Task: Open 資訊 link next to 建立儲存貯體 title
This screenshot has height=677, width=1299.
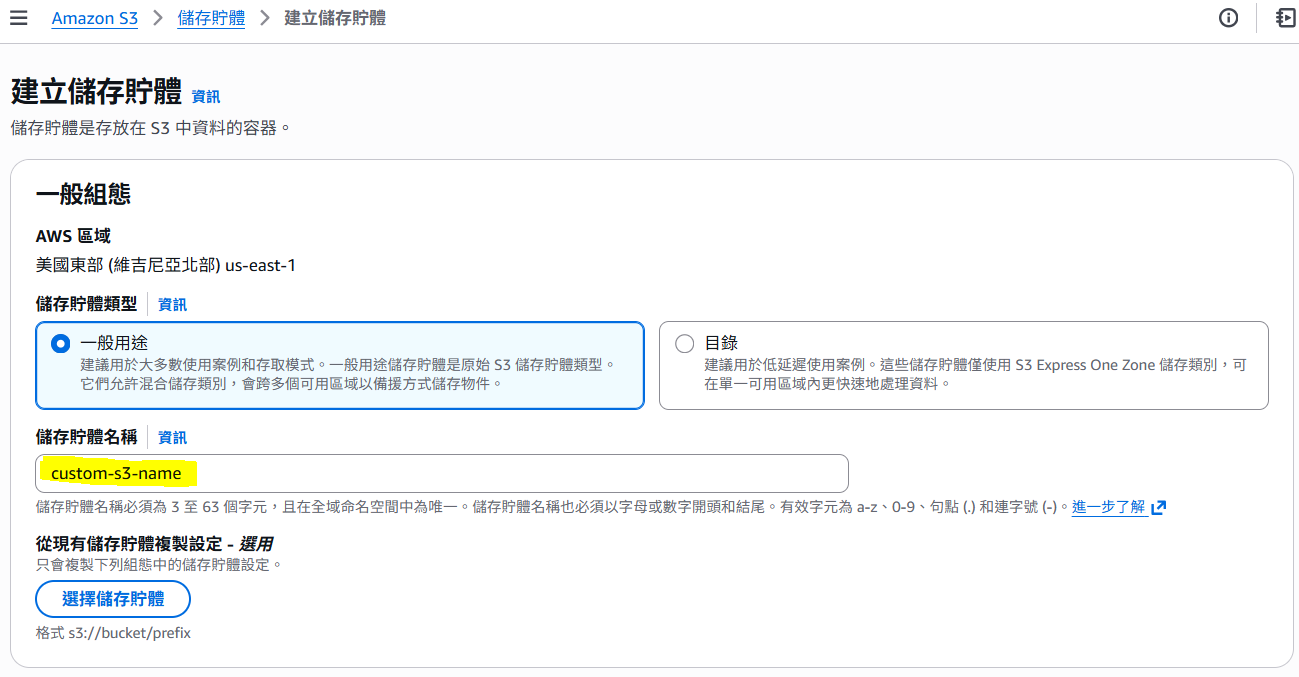Action: pyautogui.click(x=206, y=97)
